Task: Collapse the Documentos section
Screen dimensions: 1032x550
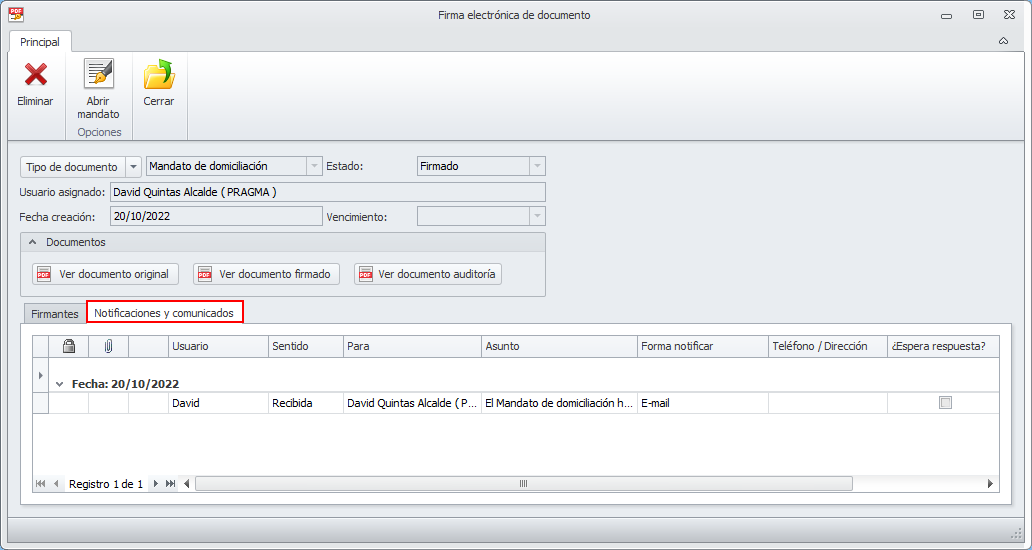Action: (x=32, y=242)
